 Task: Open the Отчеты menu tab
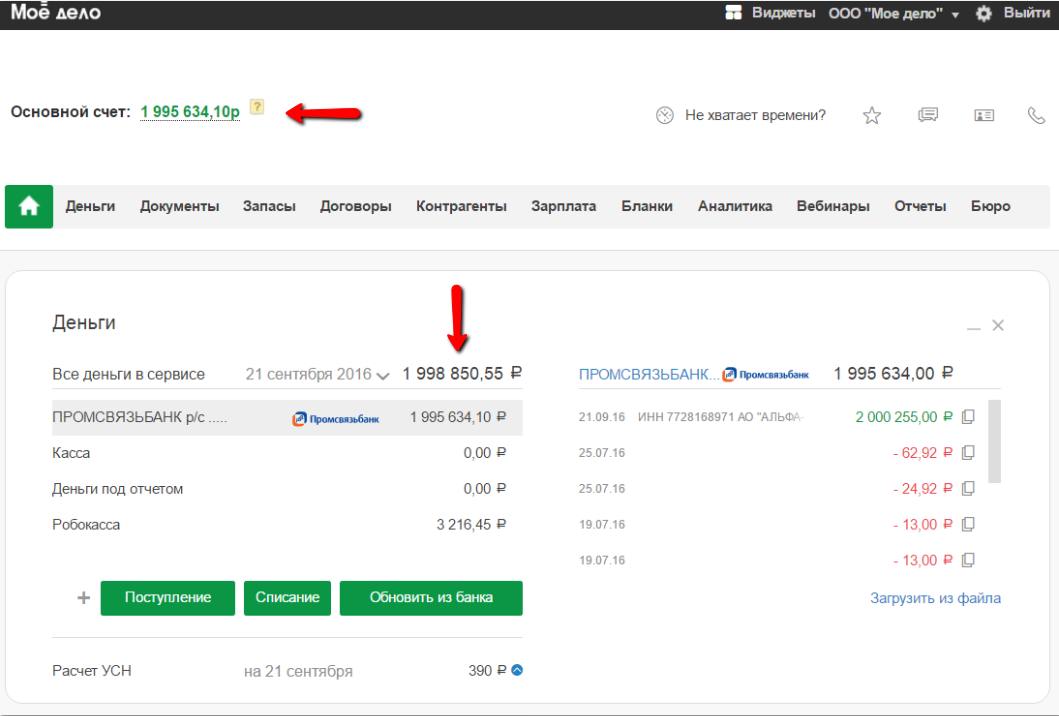(921, 206)
